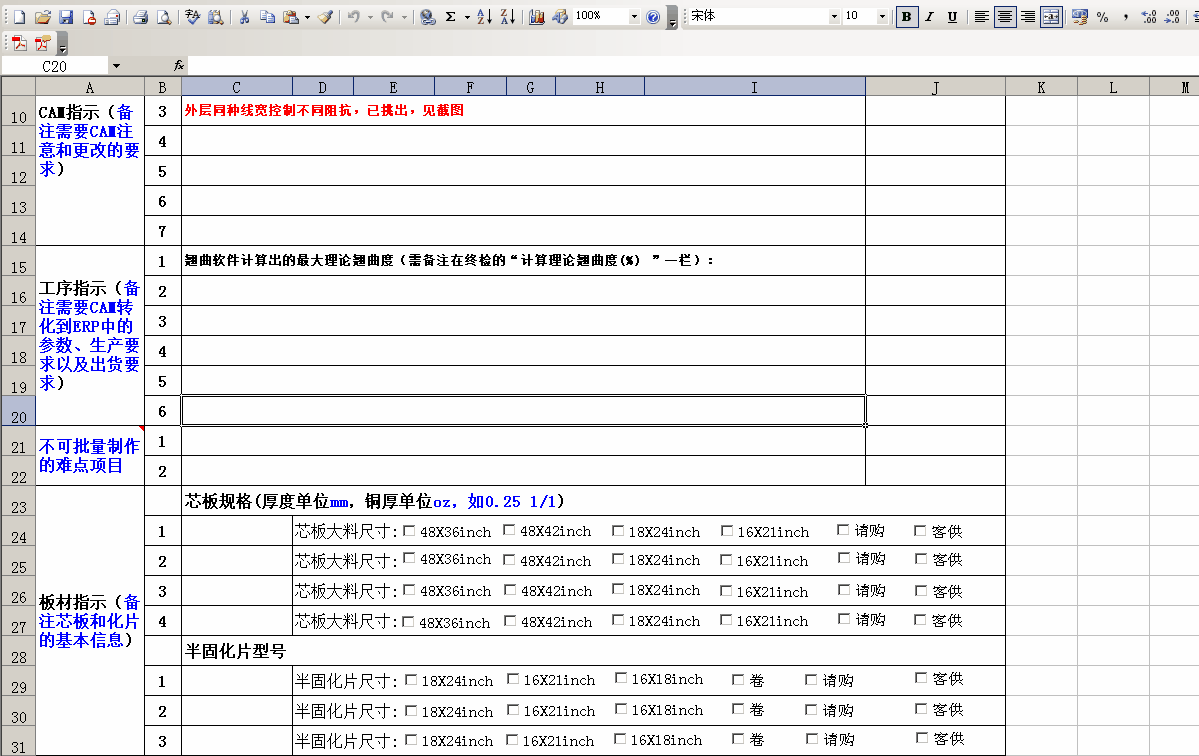Run the spelling check icon
1199x756 pixels.
coord(164,16)
